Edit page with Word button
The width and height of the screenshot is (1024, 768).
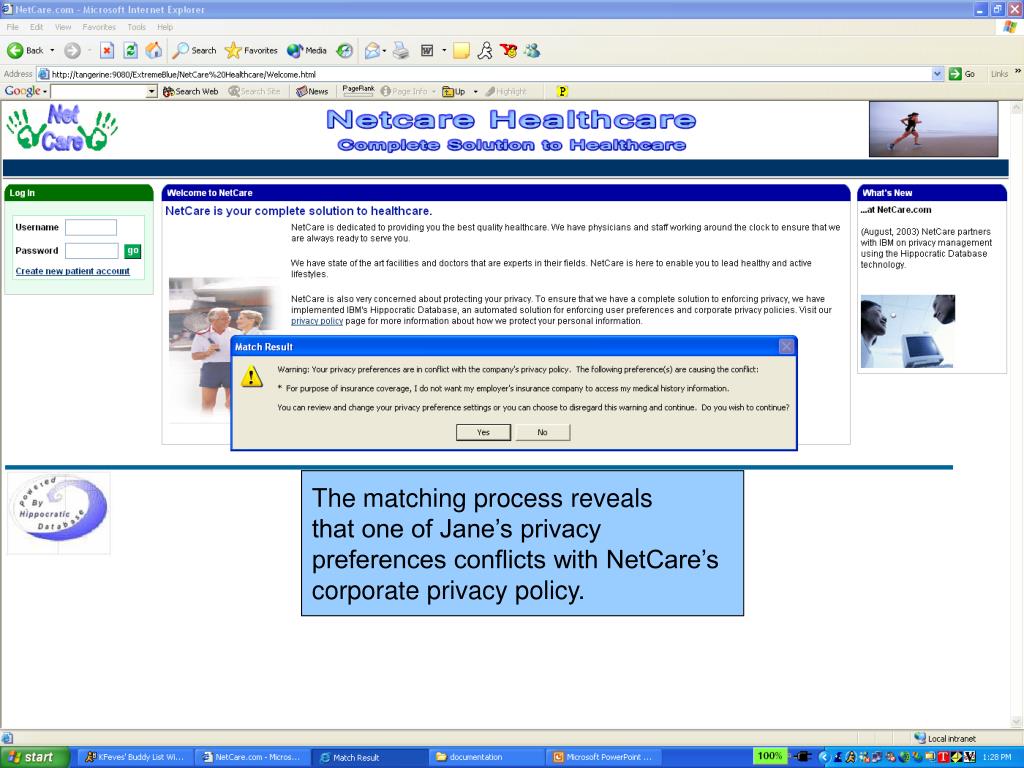(427, 50)
